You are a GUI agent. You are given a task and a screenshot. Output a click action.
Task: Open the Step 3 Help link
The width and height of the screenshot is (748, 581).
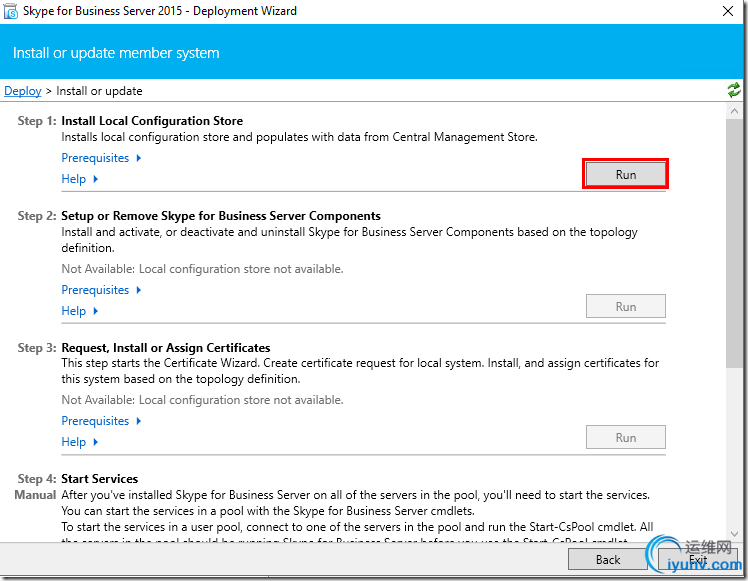click(x=73, y=442)
